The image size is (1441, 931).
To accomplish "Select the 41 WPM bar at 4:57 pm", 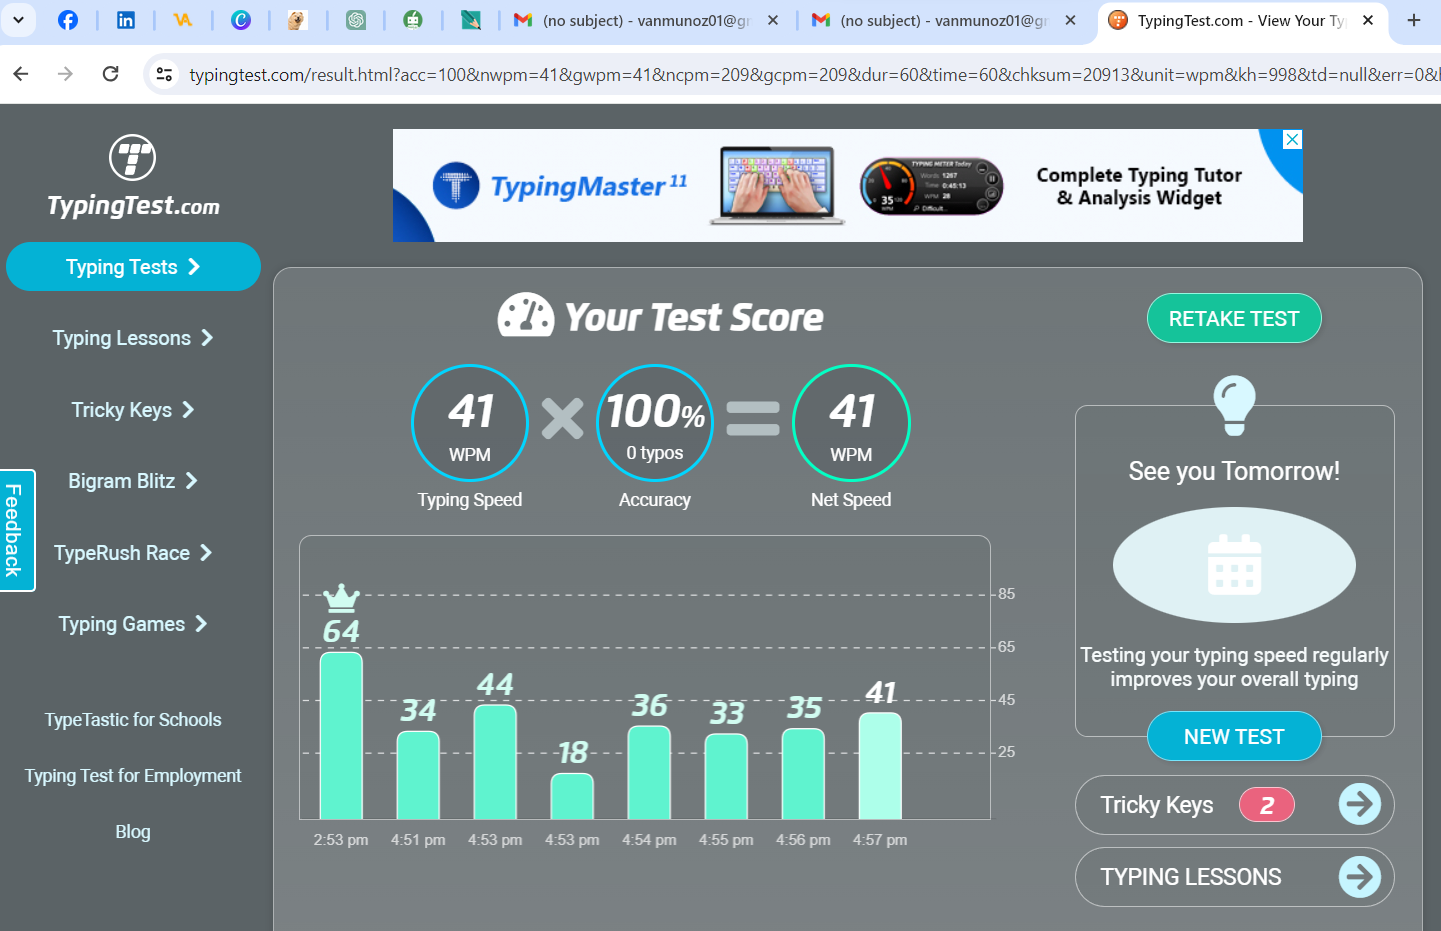I will (880, 766).
